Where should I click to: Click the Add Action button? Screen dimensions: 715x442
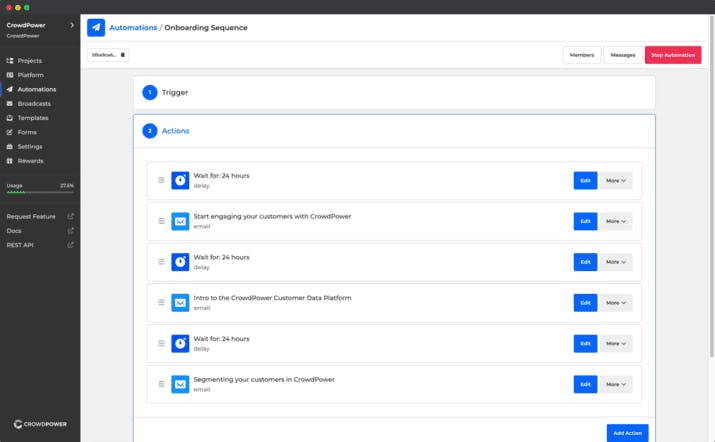(627, 433)
